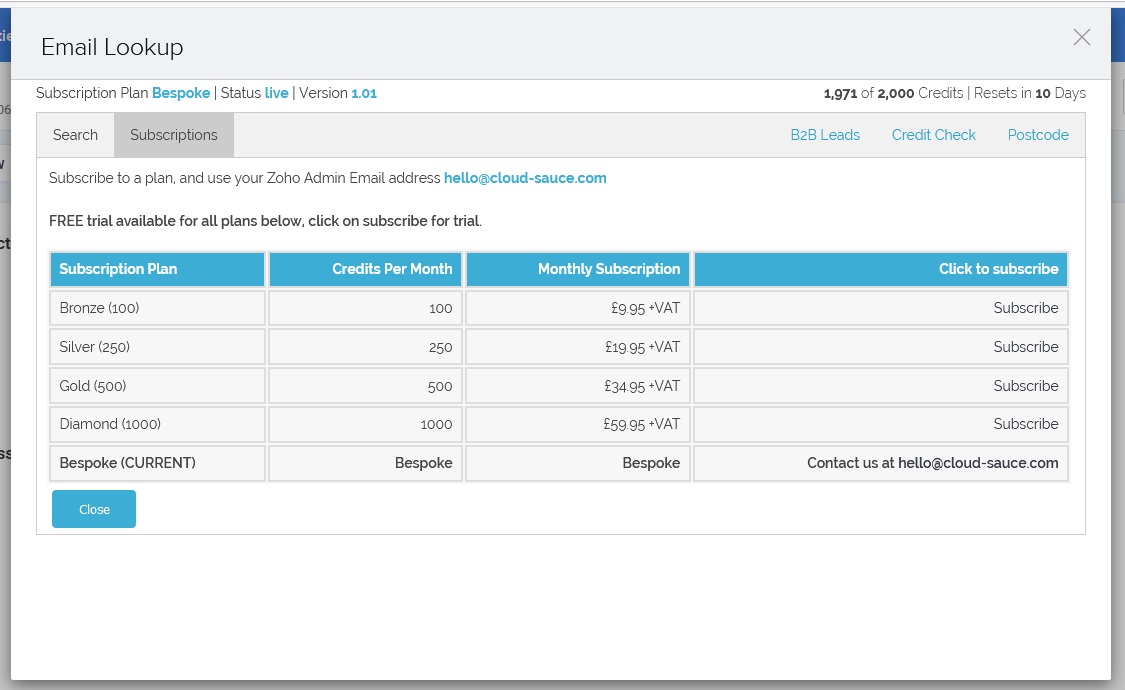Select the Bespoke (CURRENT) plan cell
Image resolution: width=1125 pixels, height=690 pixels.
click(158, 463)
